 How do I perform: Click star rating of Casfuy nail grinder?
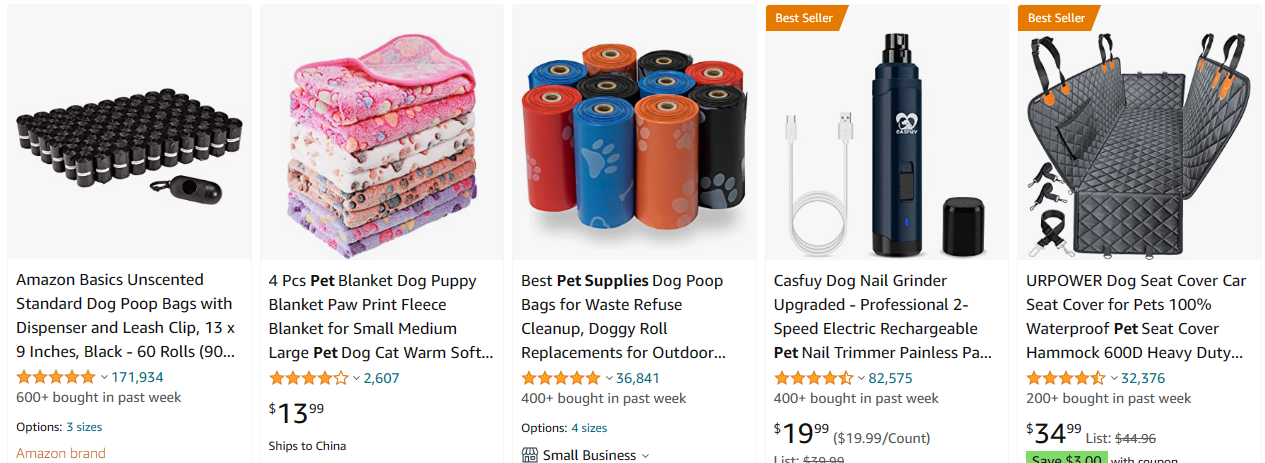click(x=814, y=378)
